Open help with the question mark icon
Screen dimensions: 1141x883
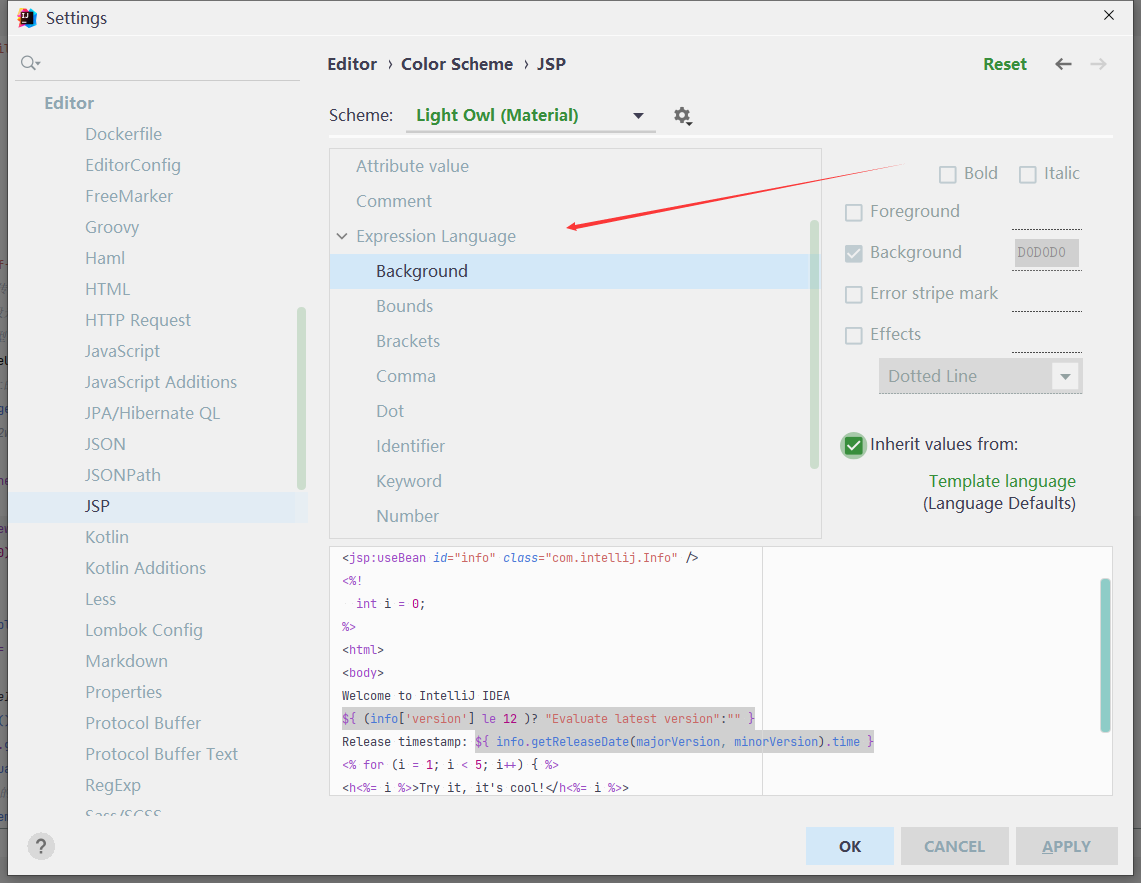pyautogui.click(x=41, y=846)
